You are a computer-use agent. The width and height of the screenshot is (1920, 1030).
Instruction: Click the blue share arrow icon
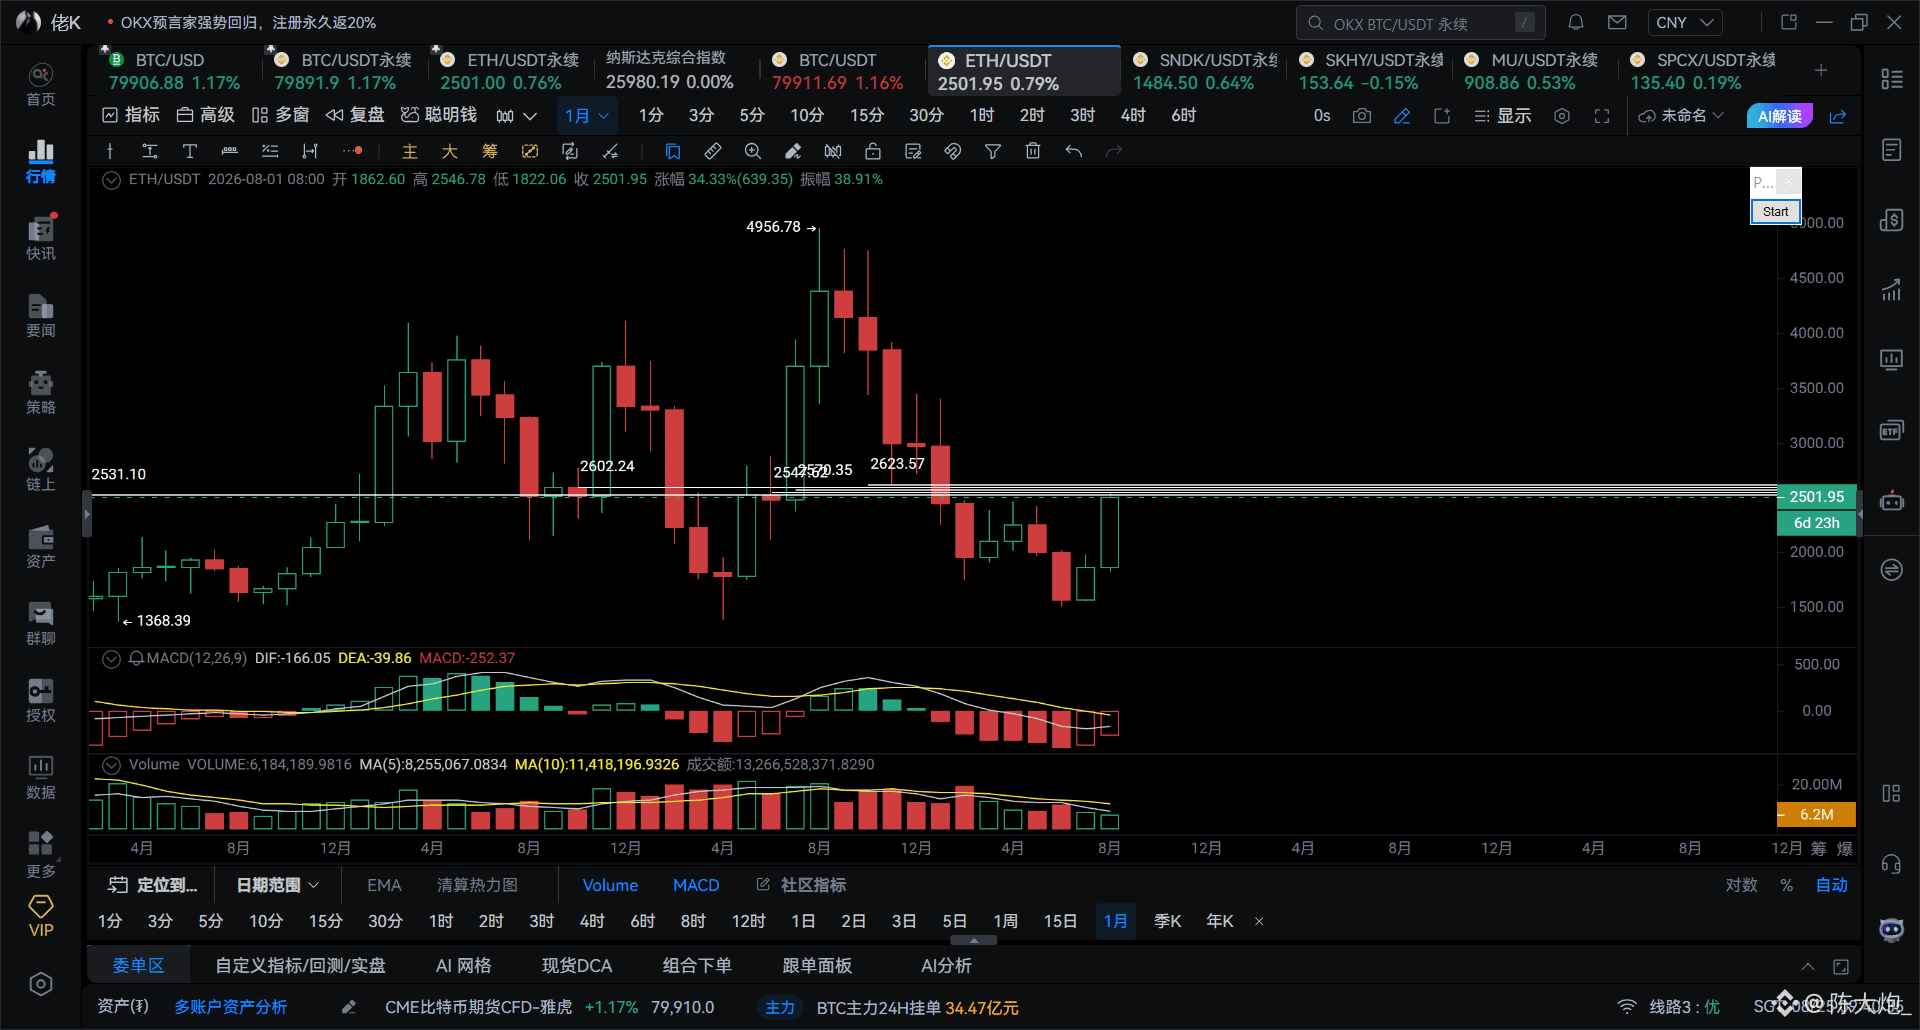[1838, 116]
